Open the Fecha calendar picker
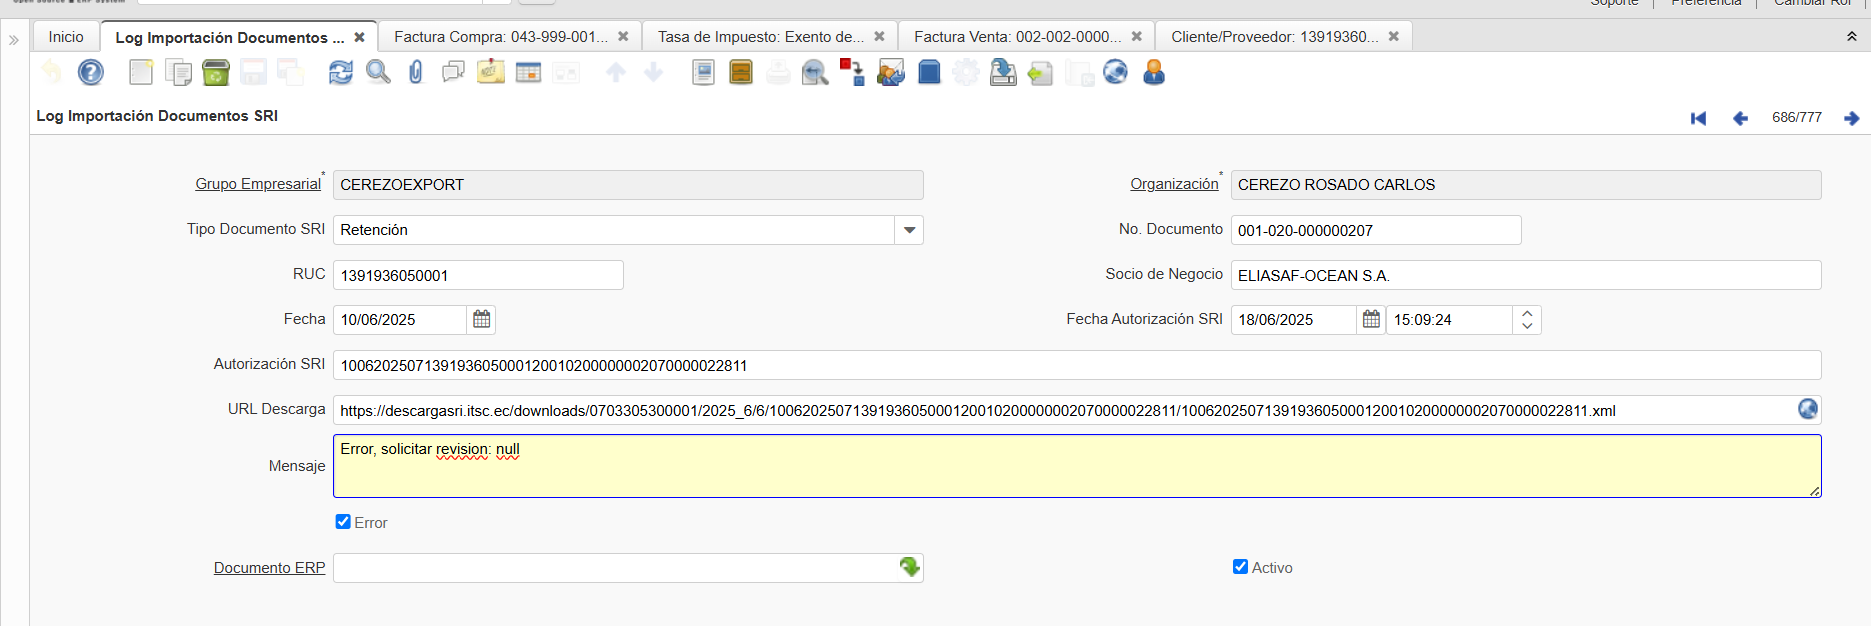 [481, 320]
